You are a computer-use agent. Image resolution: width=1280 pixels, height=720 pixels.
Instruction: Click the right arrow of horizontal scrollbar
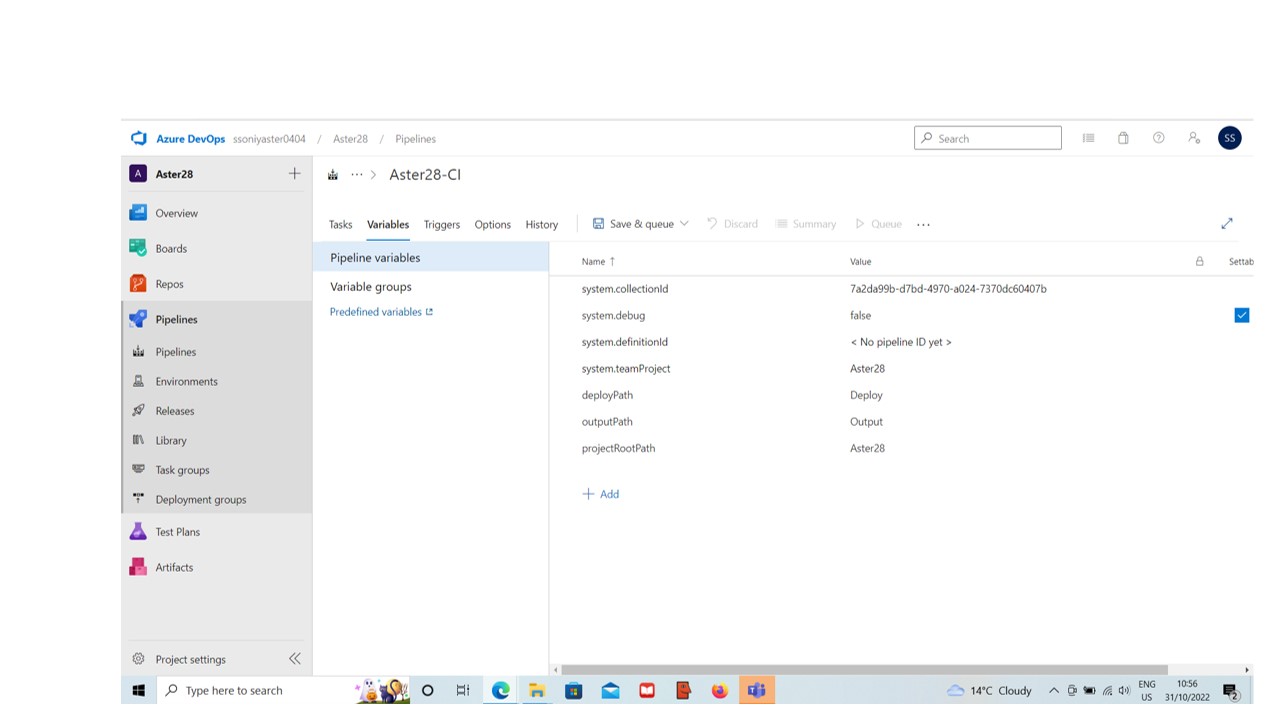1246,670
